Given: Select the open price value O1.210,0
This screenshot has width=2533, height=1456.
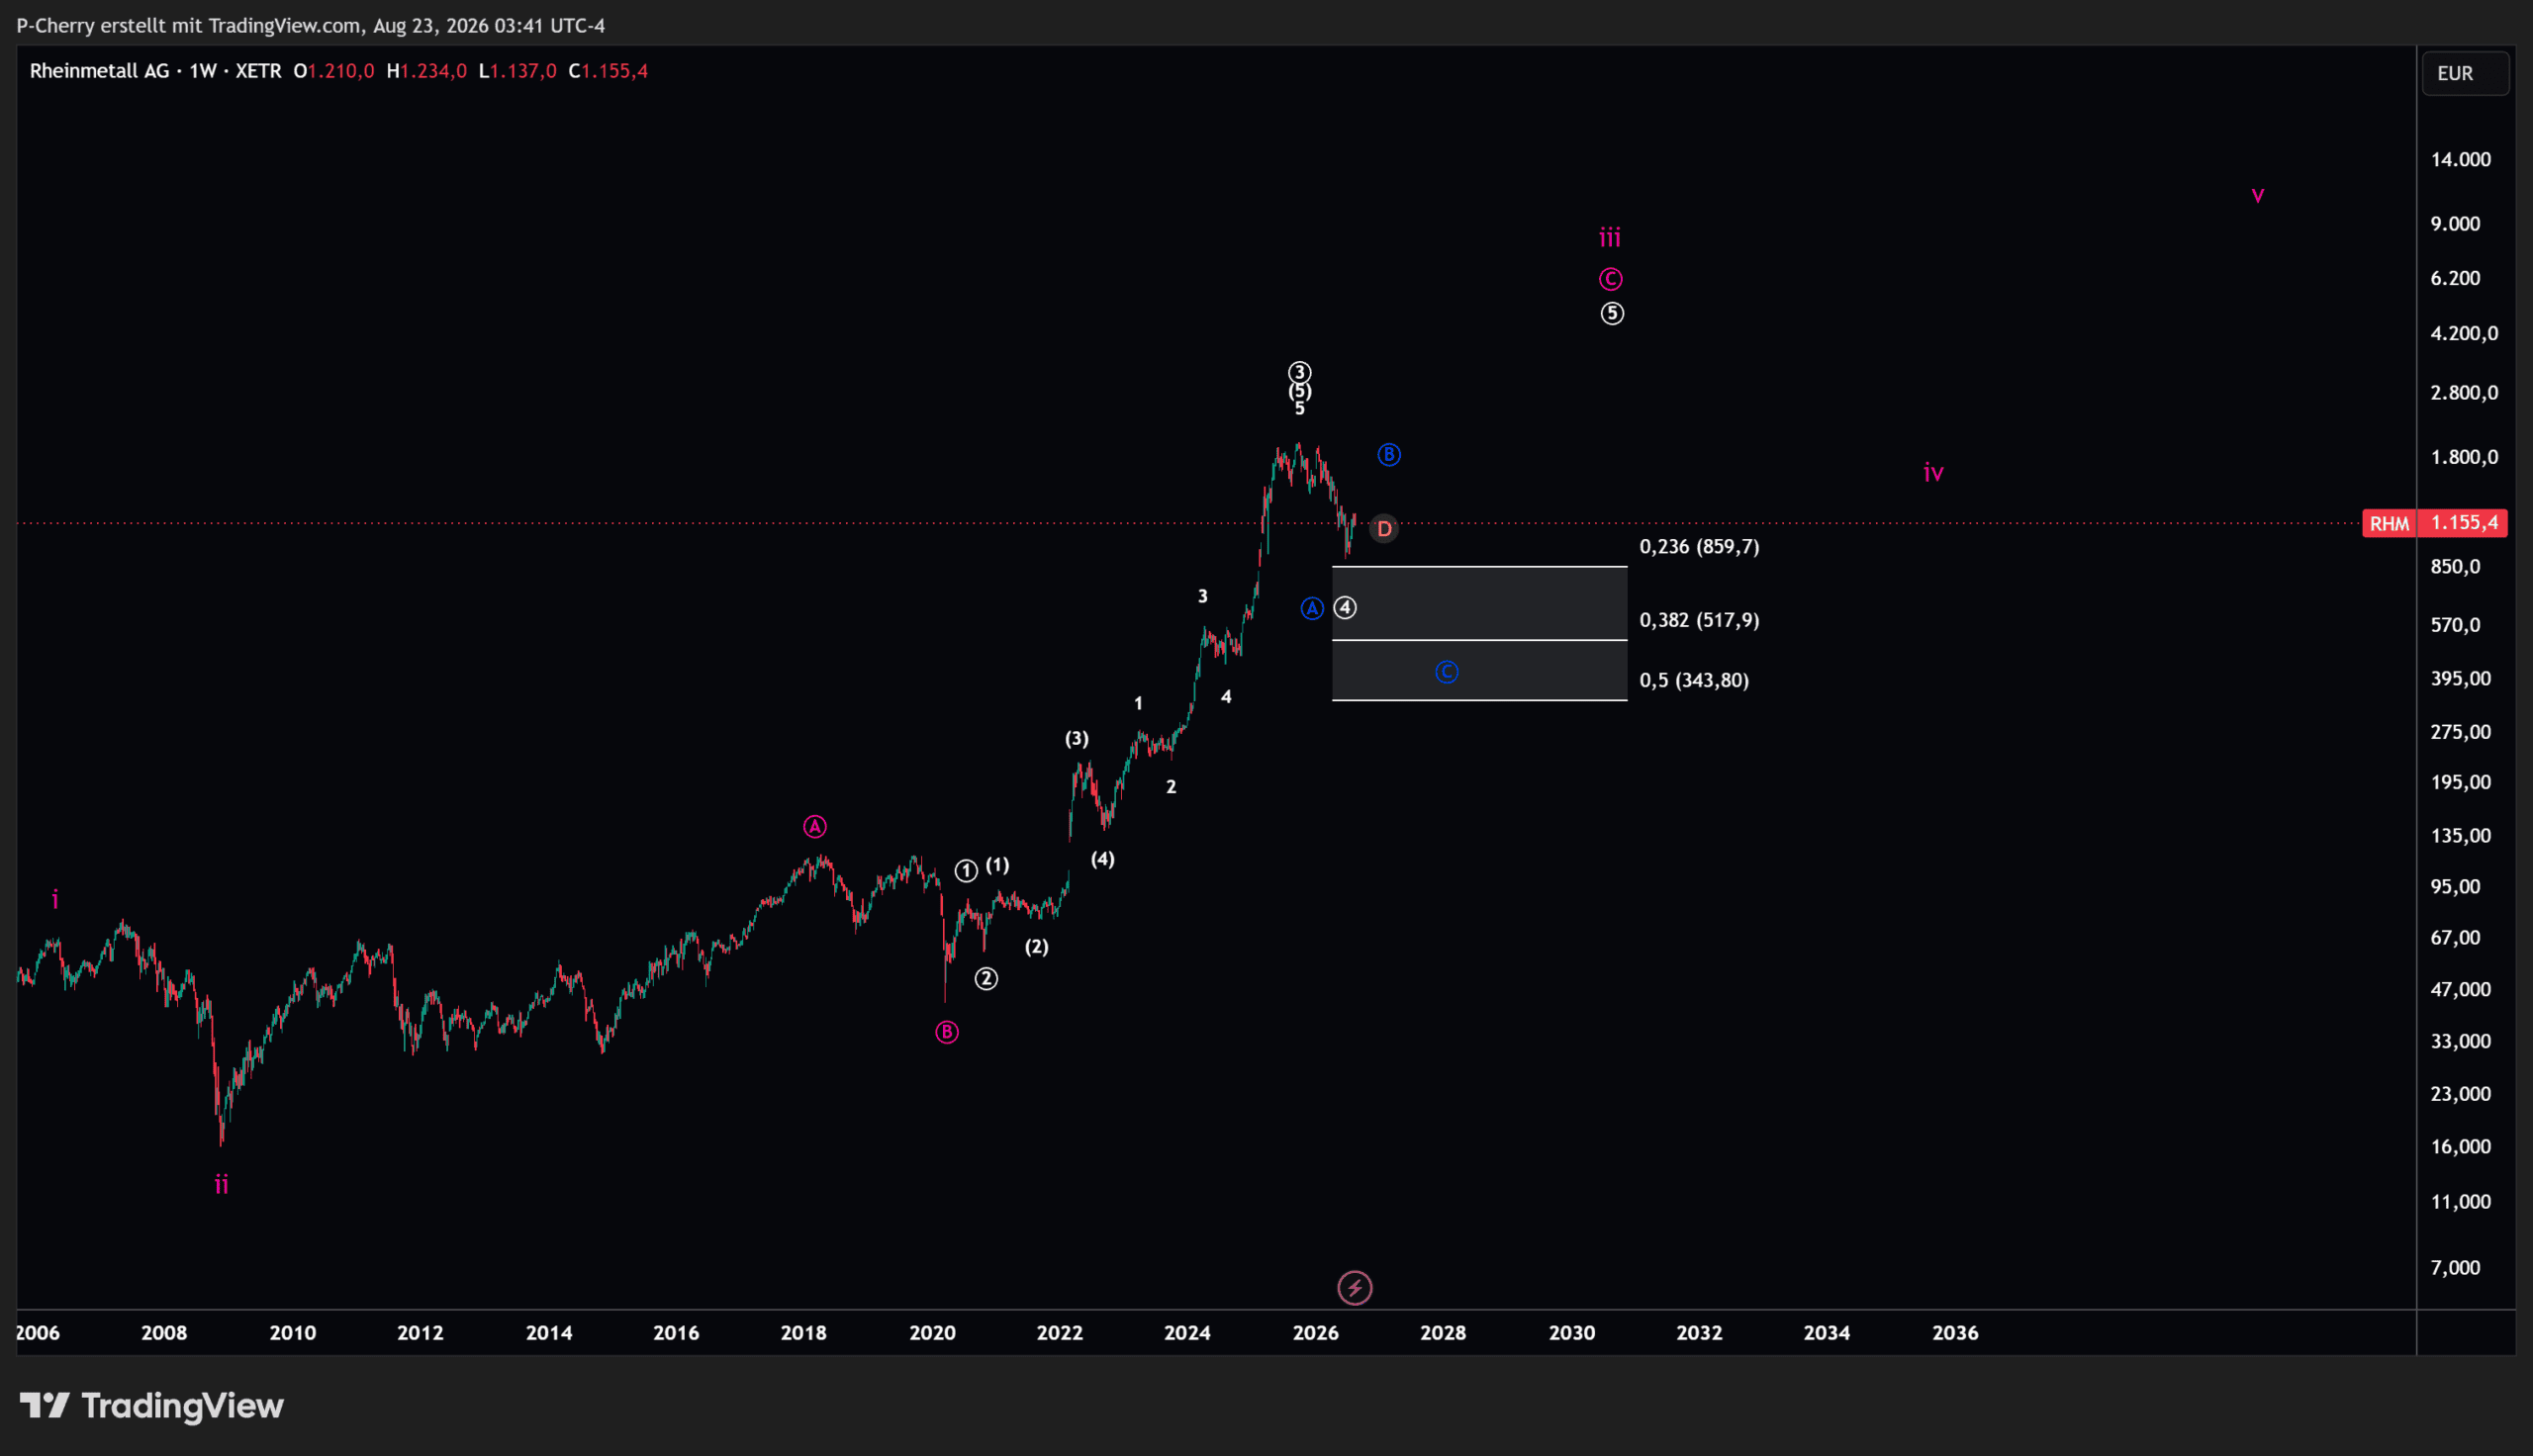Looking at the screenshot, I should 334,71.
